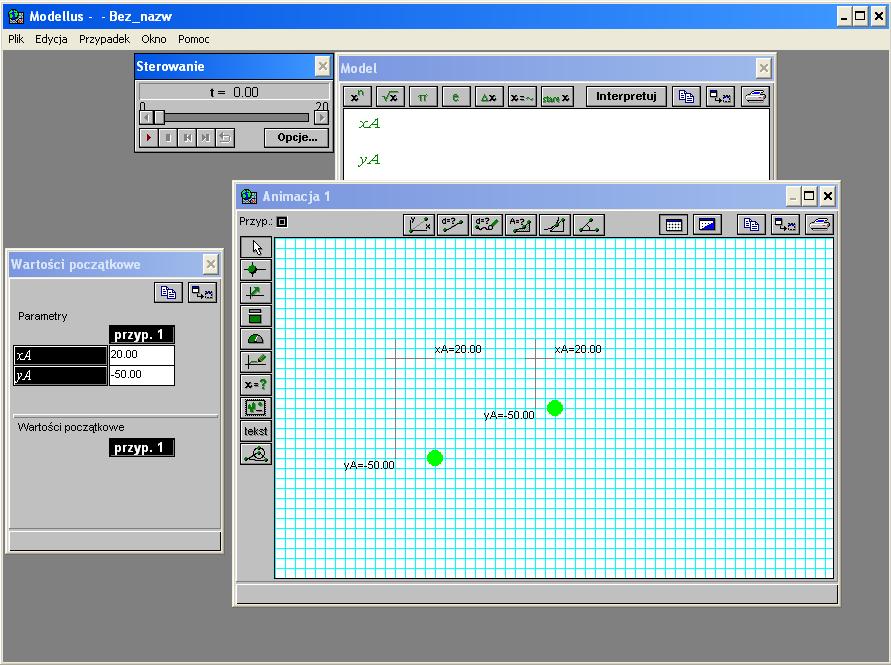Click Interpretuj to interpret the model

626,96
